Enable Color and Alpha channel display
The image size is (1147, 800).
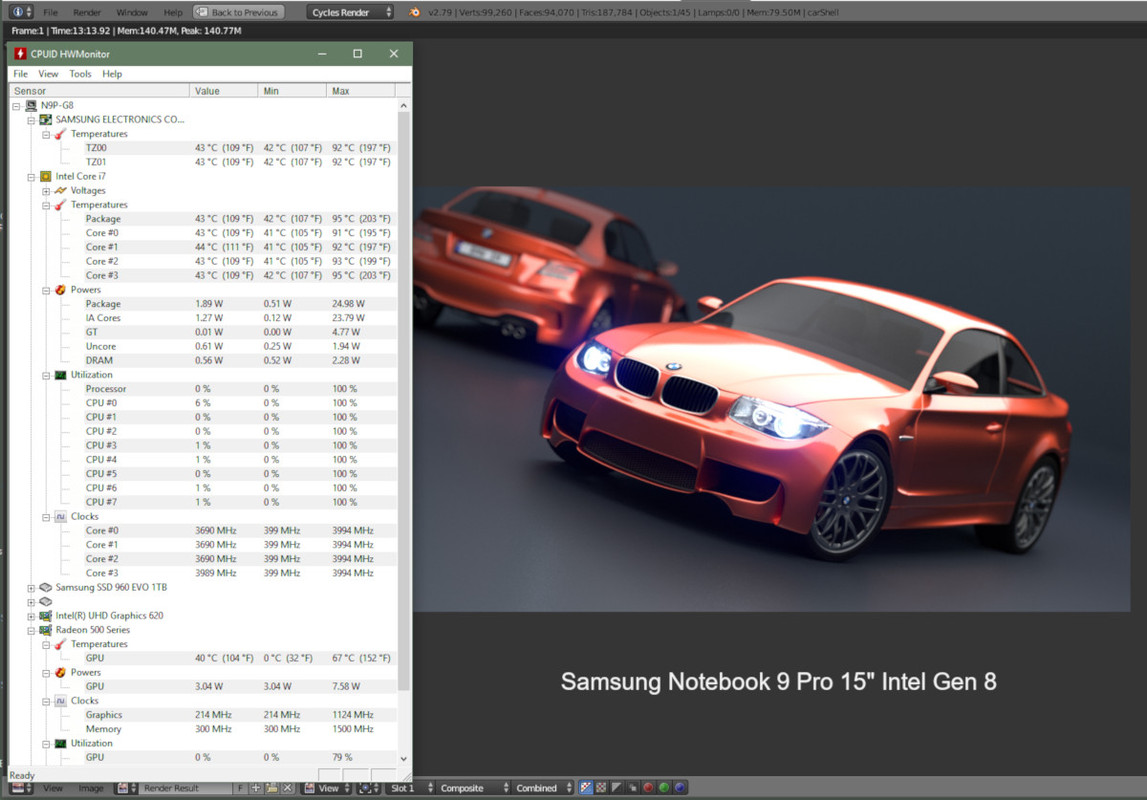(585, 788)
